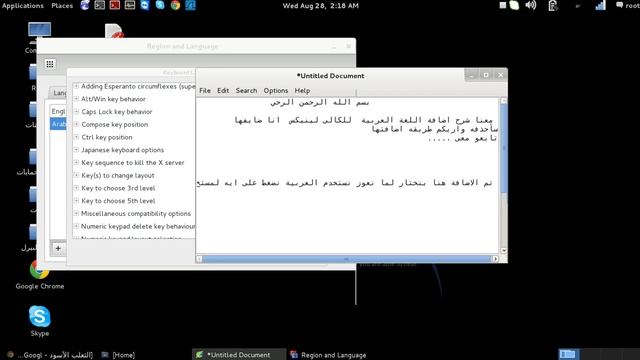Expand Key(s) to change layout
The height and width of the screenshot is (360, 640).
(76, 175)
